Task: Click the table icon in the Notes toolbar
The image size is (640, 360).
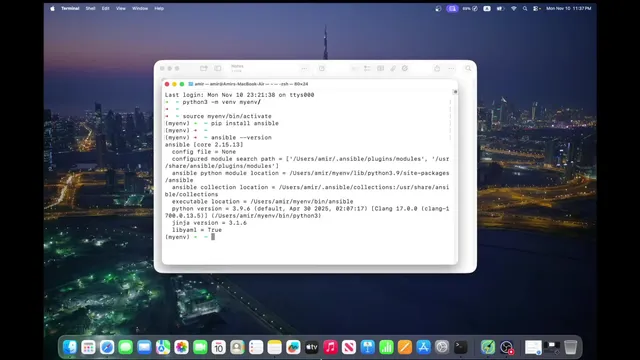Action: tap(380, 68)
